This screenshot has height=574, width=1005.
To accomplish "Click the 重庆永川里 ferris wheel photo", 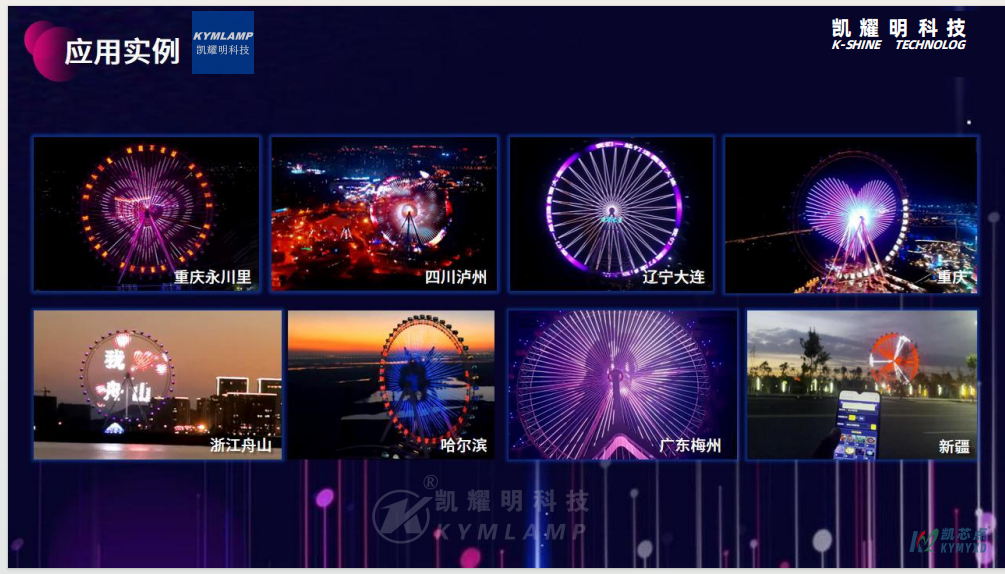I will [x=147, y=214].
